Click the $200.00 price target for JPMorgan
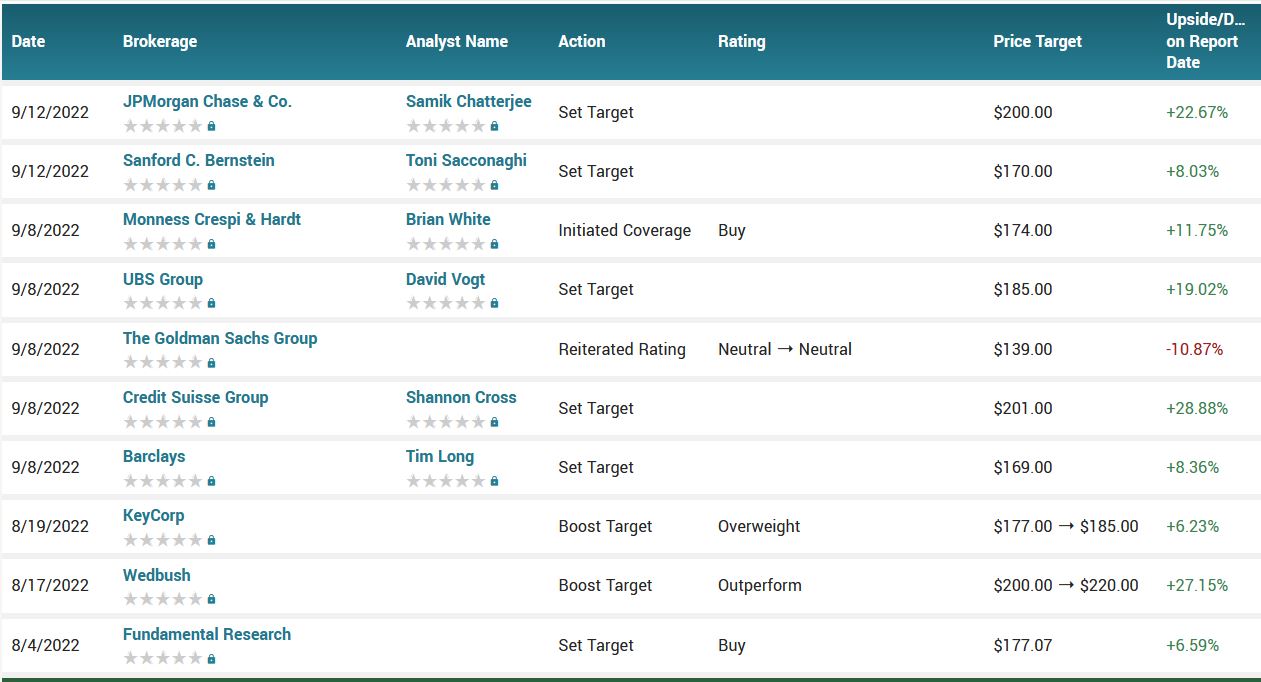Screen dimensions: 1261x682 pyautogui.click(x=1023, y=112)
